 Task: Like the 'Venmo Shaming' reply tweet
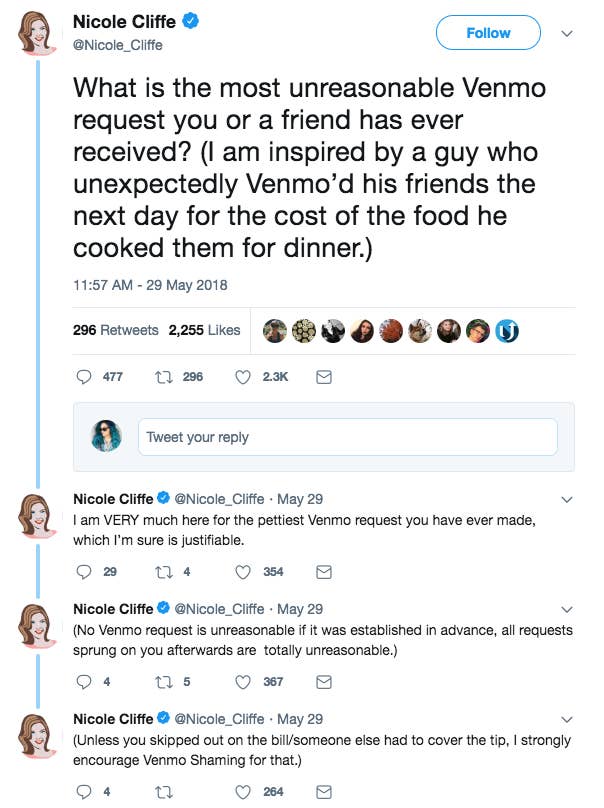coord(242,792)
